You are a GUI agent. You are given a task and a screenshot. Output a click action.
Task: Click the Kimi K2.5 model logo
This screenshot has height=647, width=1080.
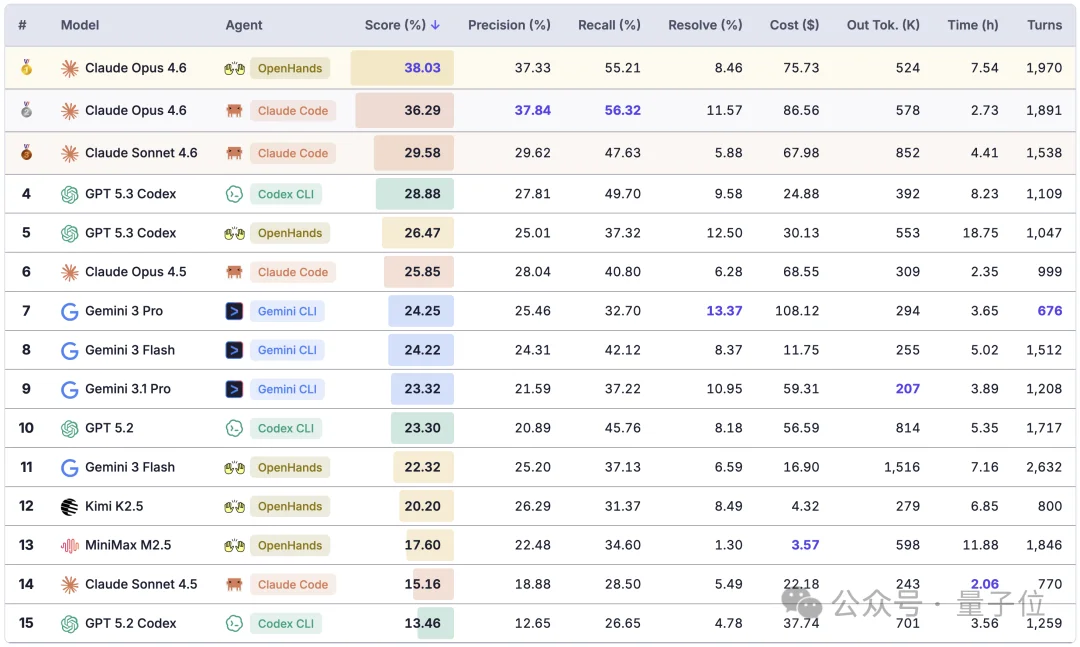[x=69, y=507]
